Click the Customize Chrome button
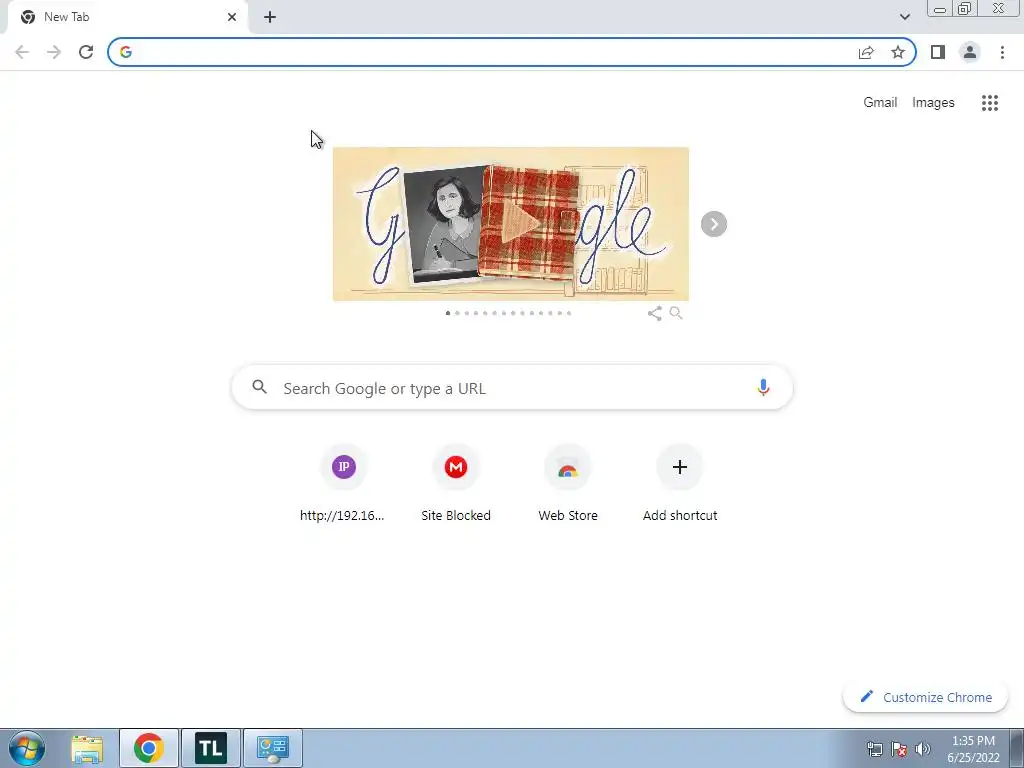This screenshot has width=1024, height=768. 925,697
